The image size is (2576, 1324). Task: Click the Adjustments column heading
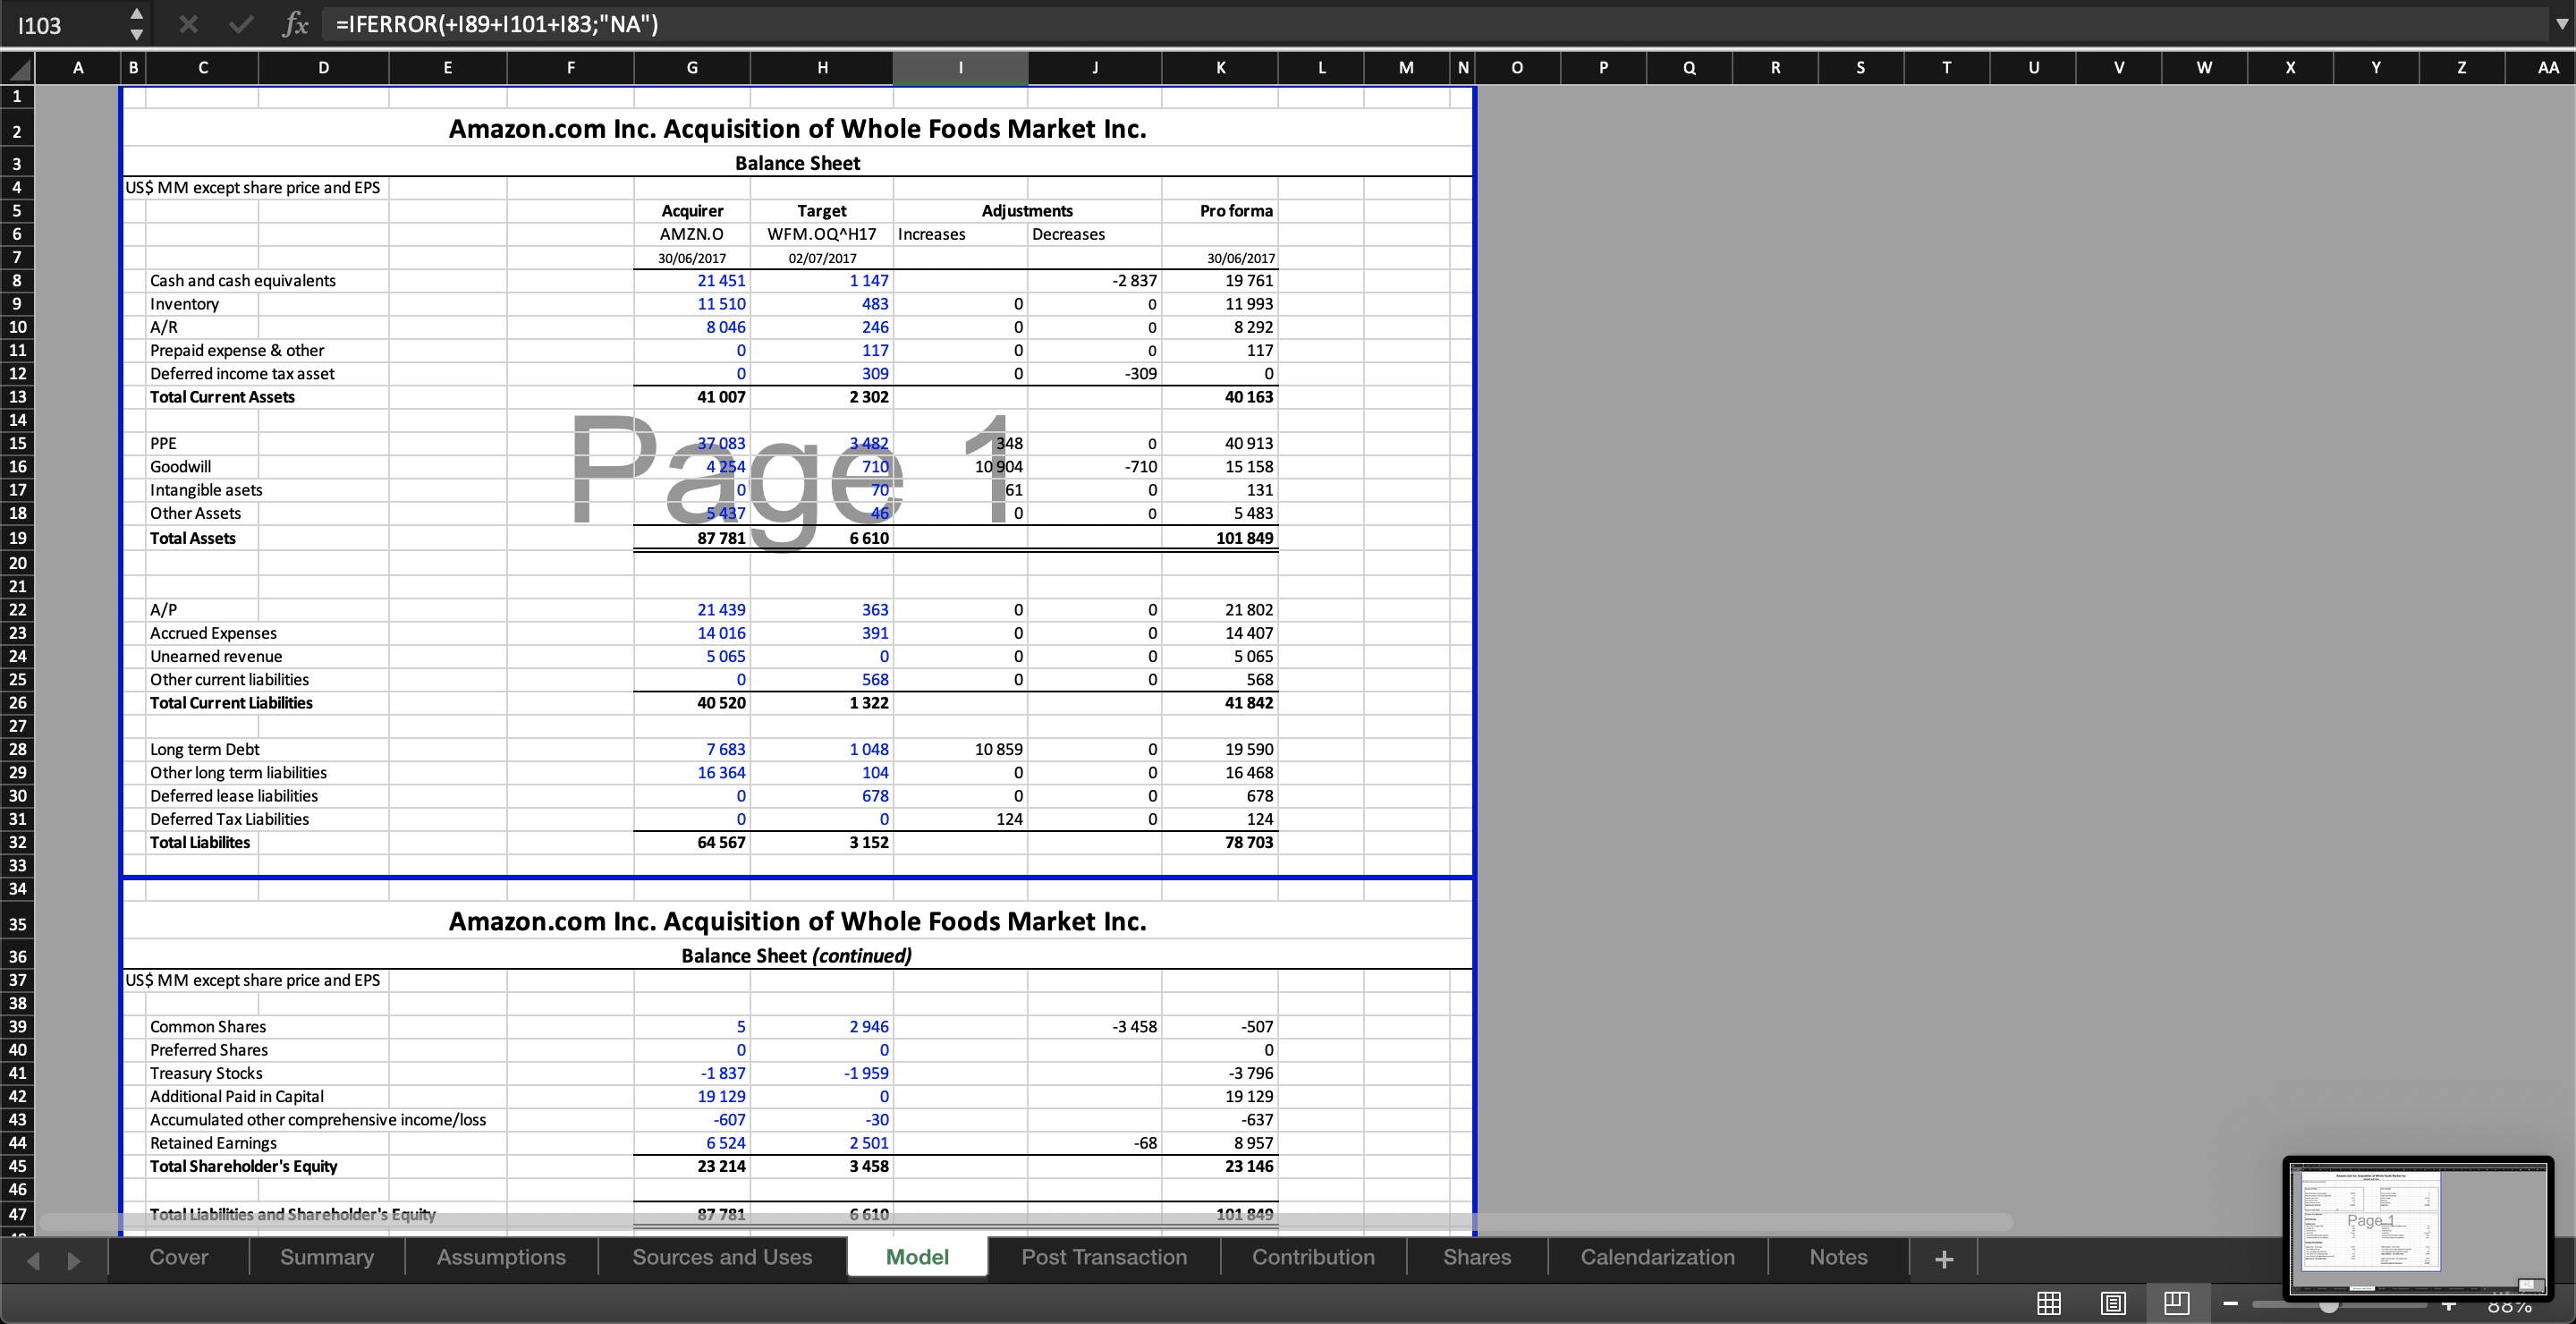(x=1027, y=211)
